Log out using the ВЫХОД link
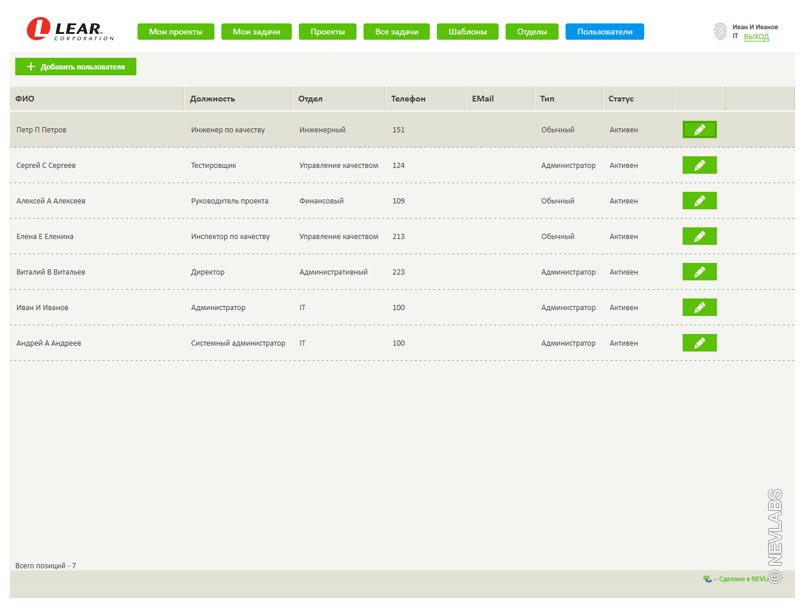 pyautogui.click(x=756, y=37)
